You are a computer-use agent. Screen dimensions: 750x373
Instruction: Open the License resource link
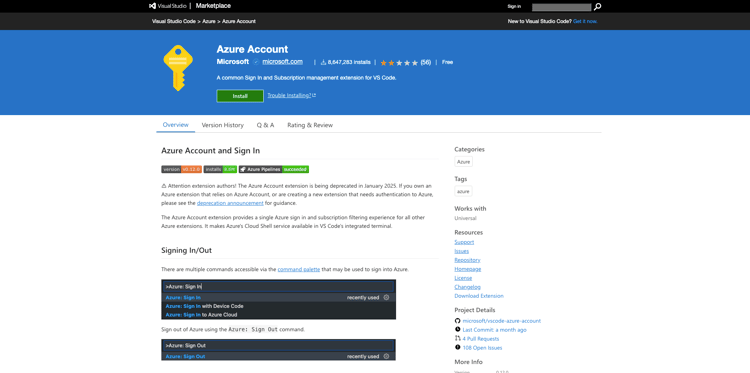pos(463,278)
